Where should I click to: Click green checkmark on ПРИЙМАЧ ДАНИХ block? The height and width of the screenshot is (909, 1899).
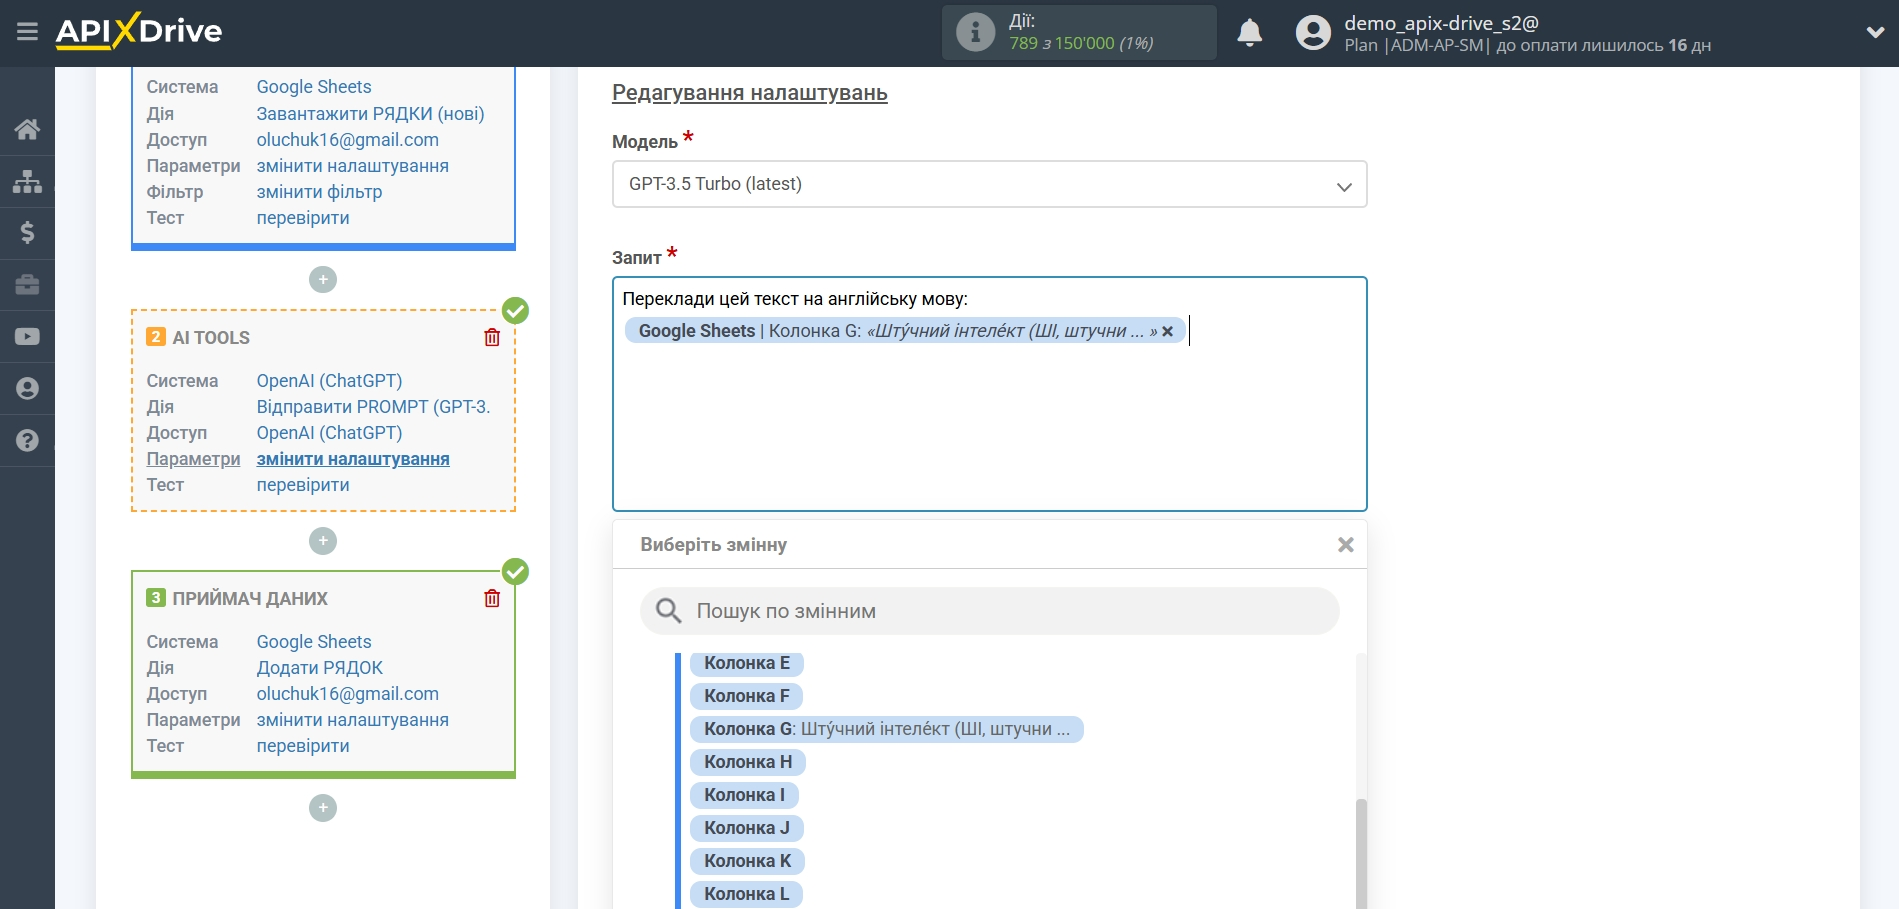515,572
